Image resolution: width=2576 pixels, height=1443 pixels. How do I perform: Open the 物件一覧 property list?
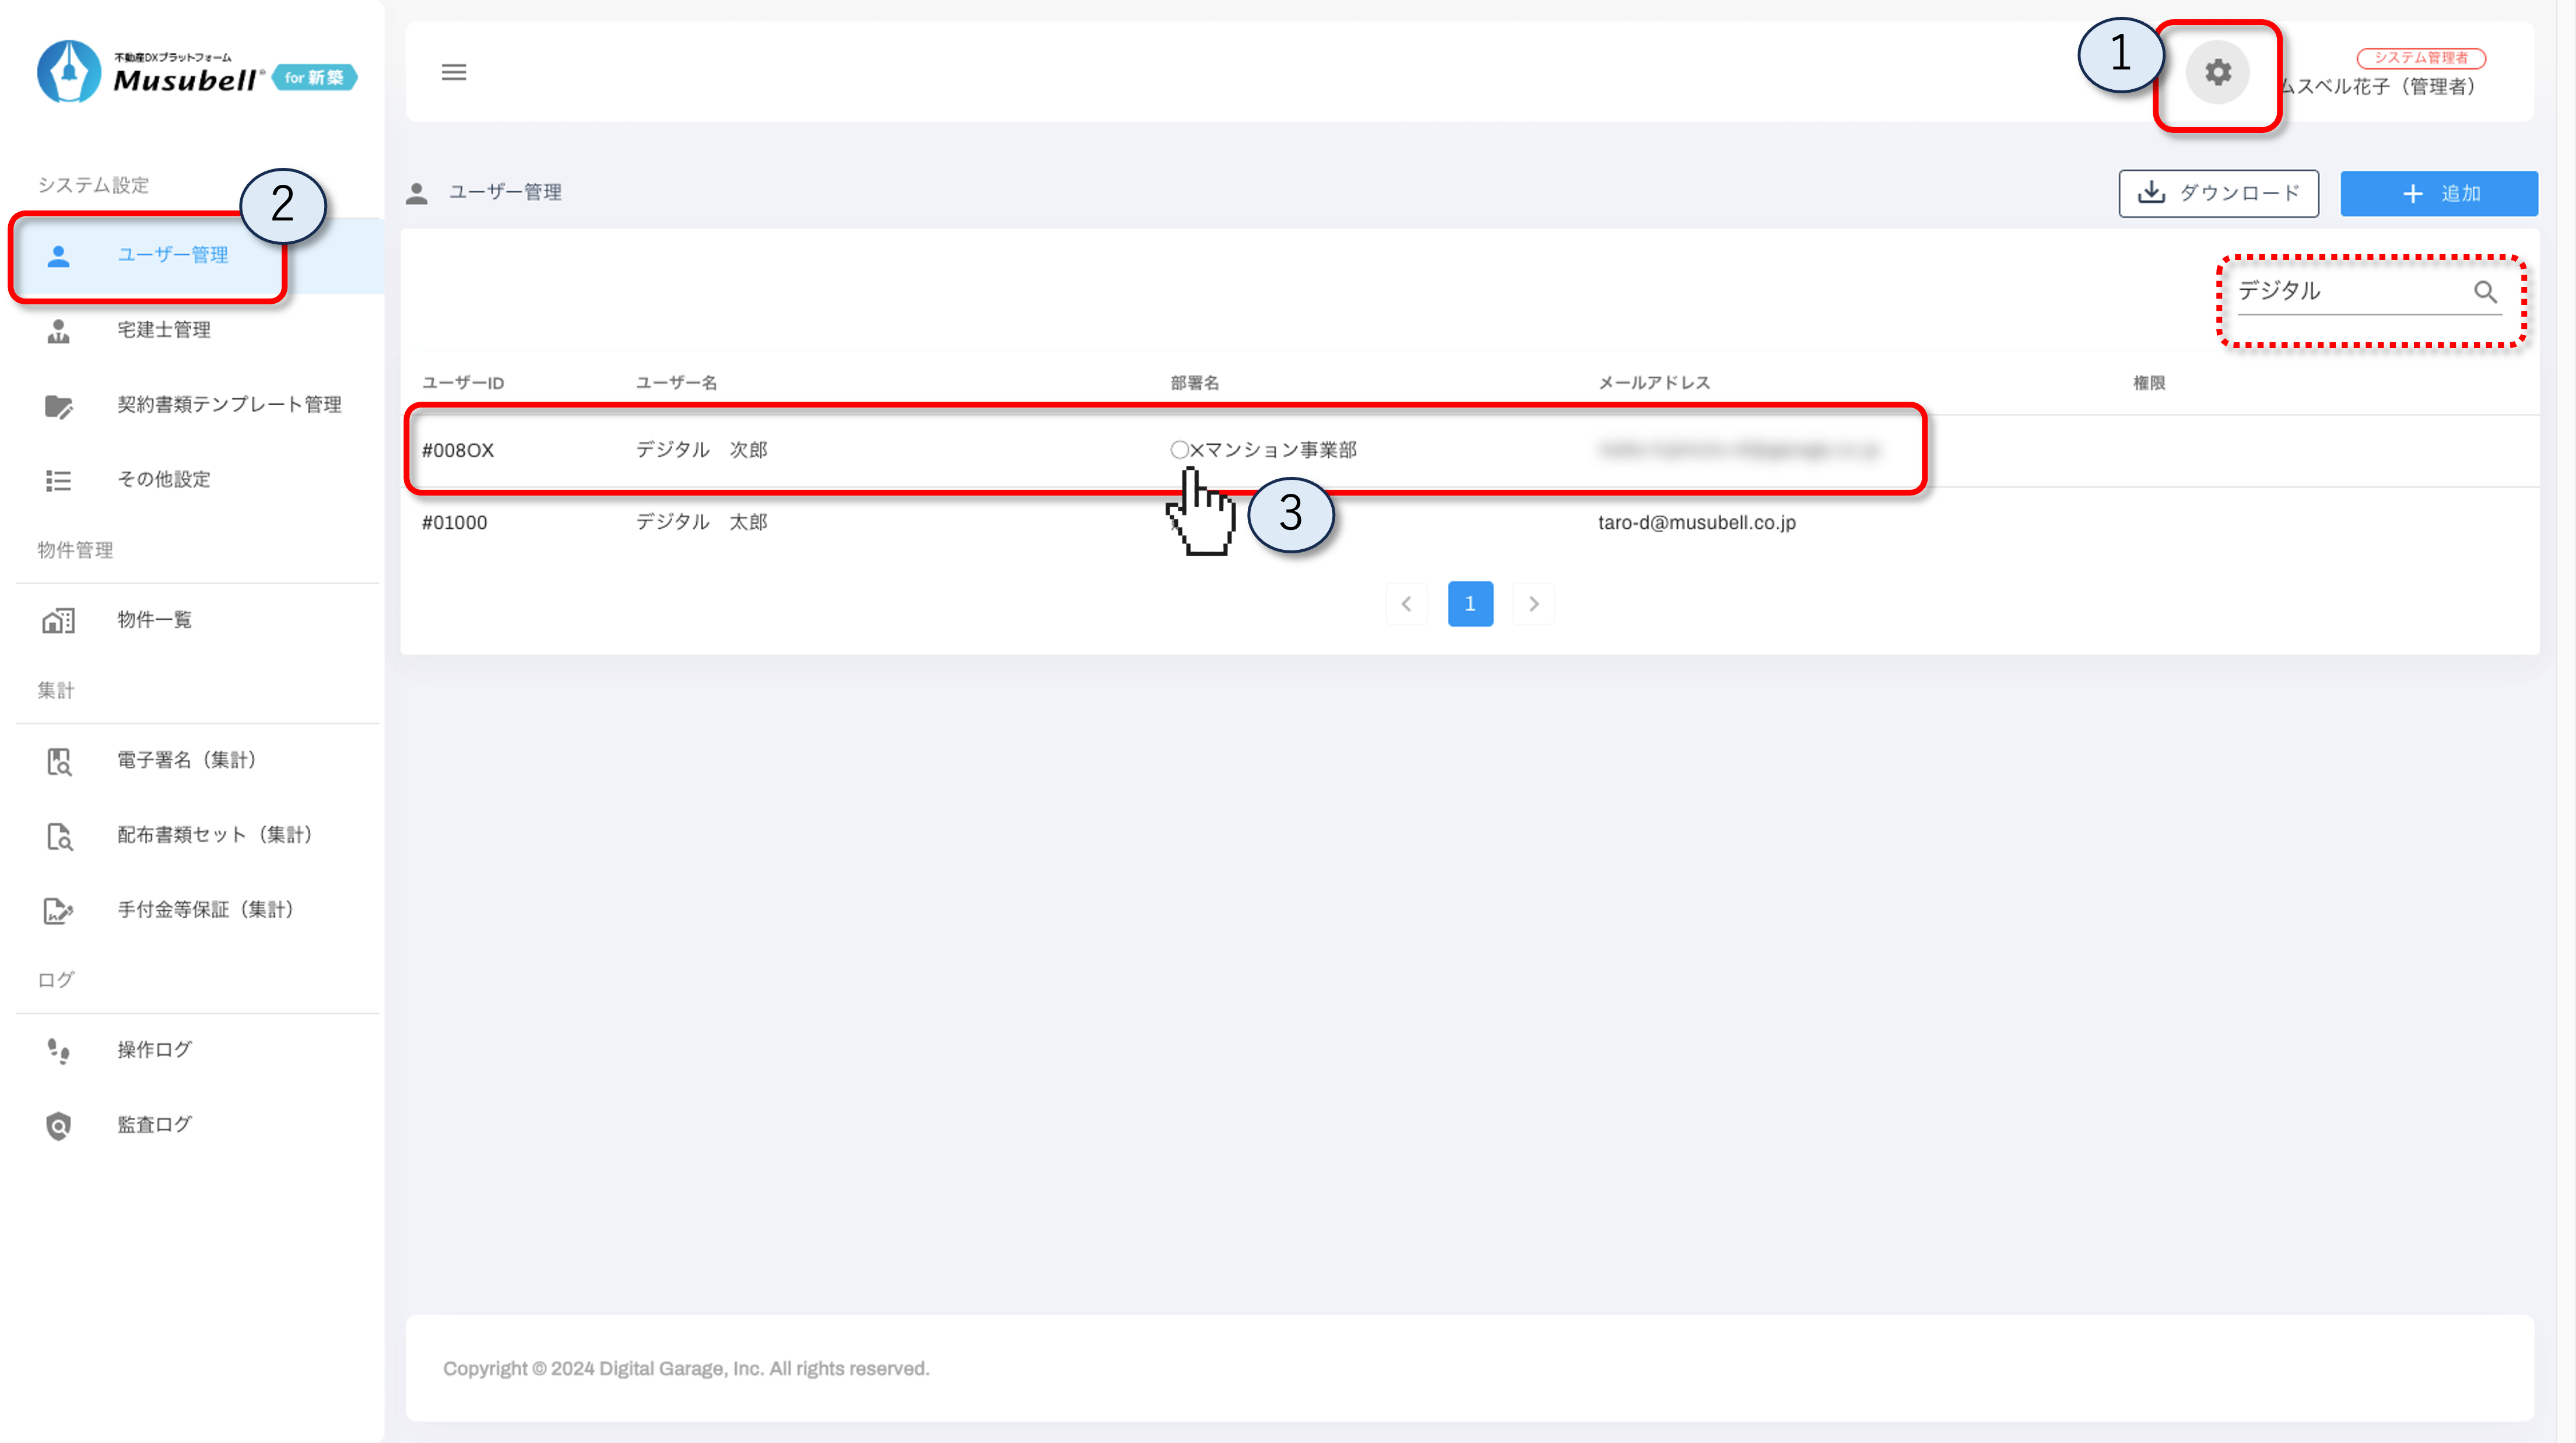(154, 620)
